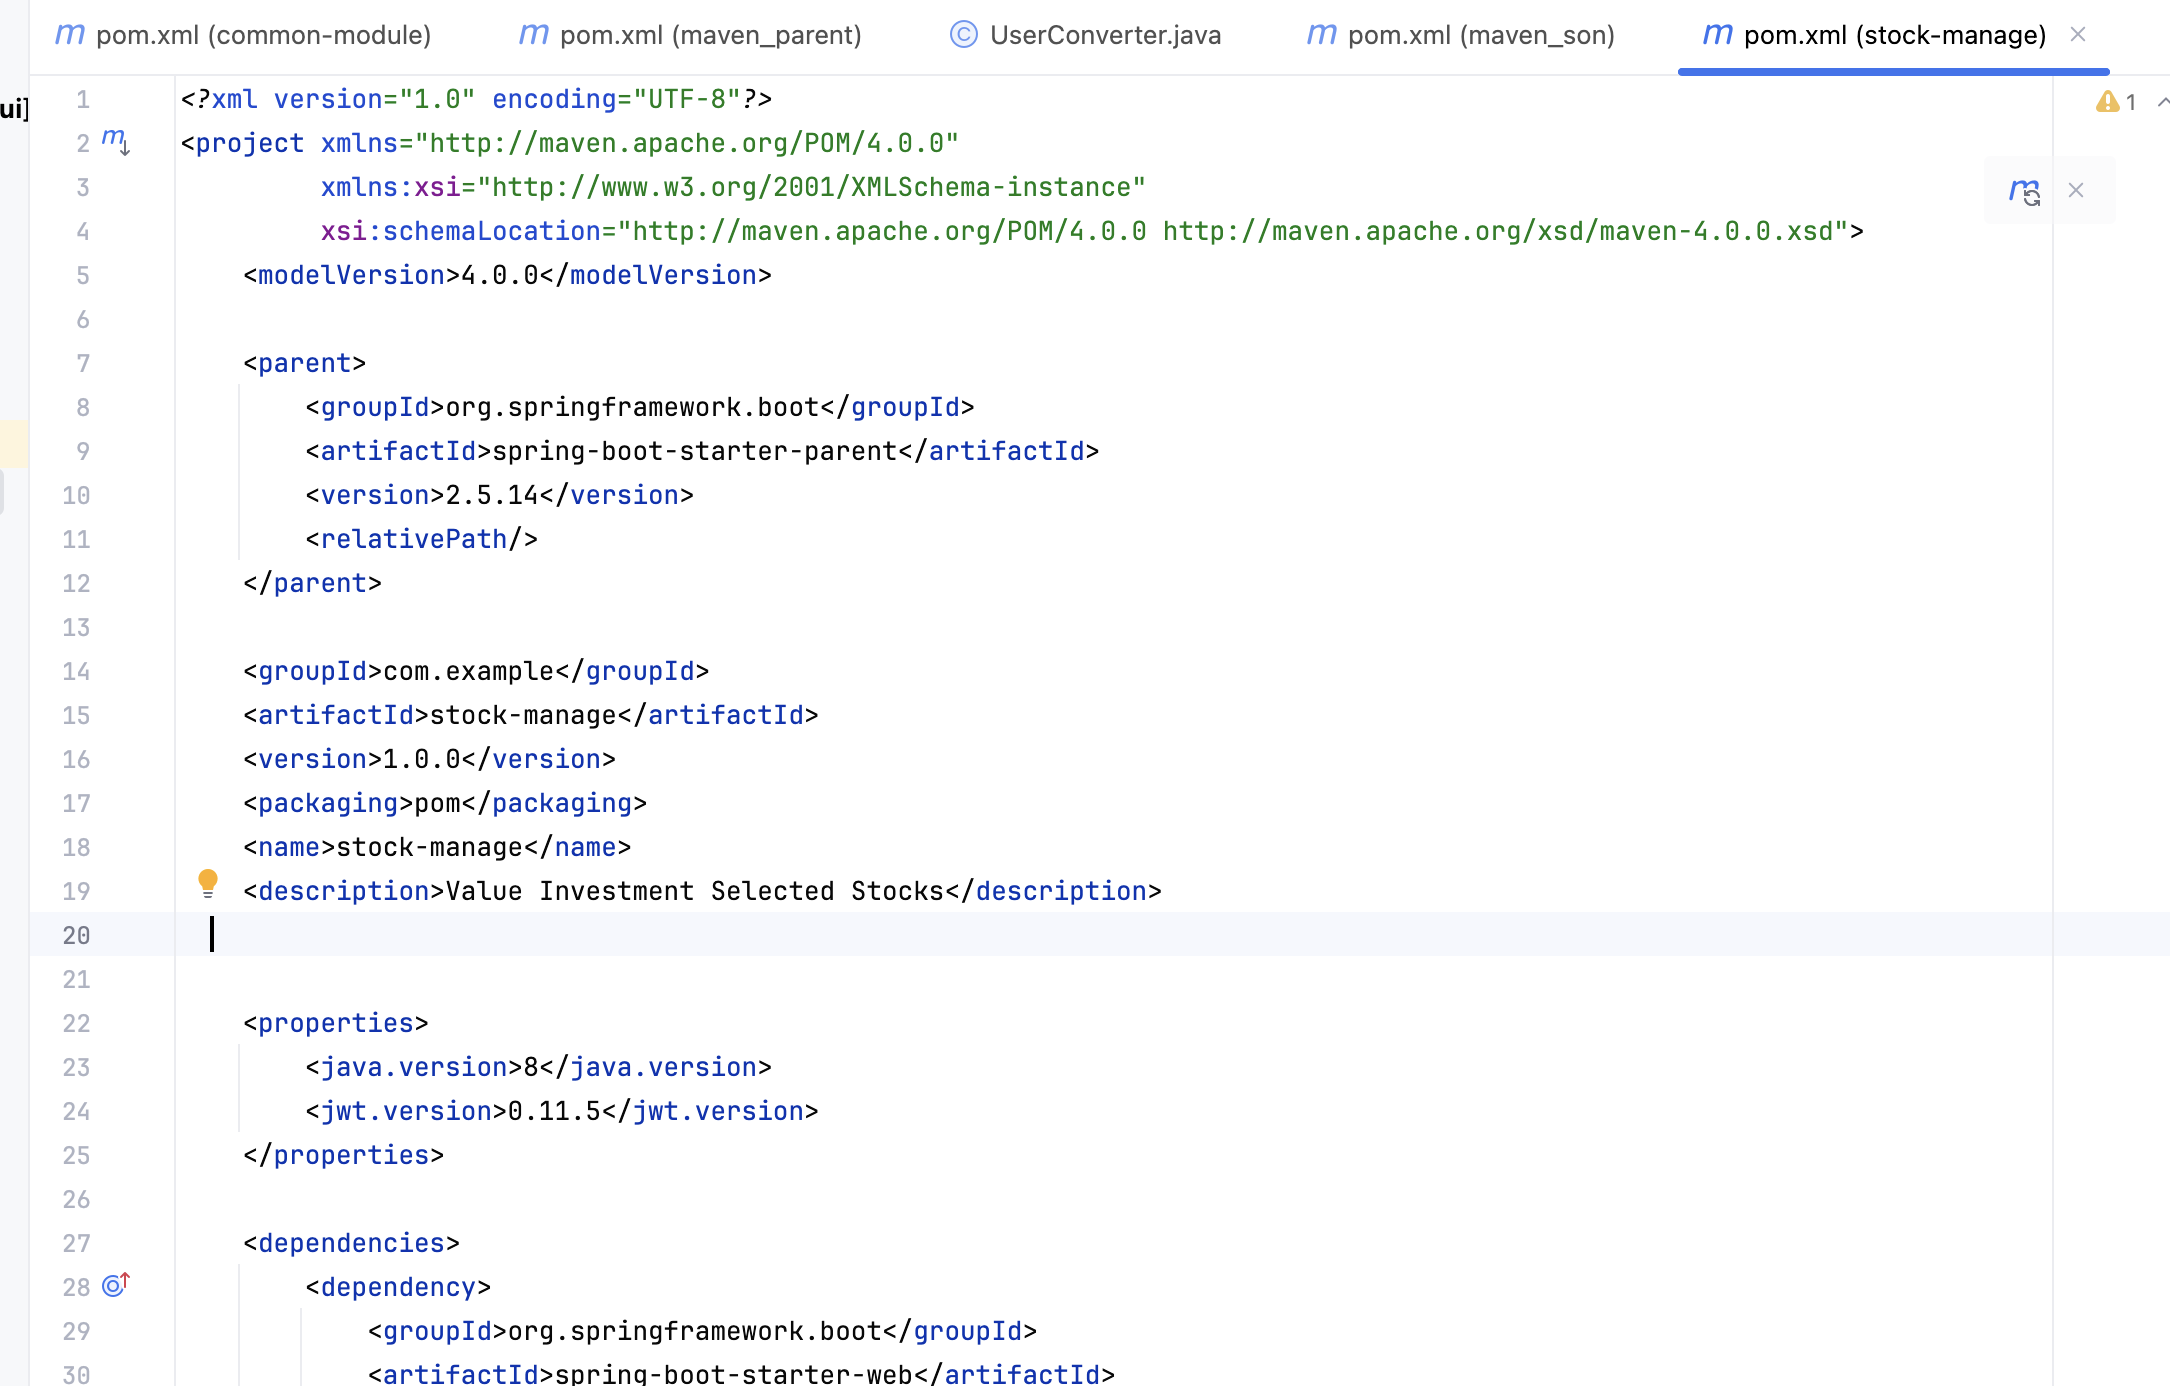
Task: Click line number 22 in the gutter
Action: [76, 1023]
